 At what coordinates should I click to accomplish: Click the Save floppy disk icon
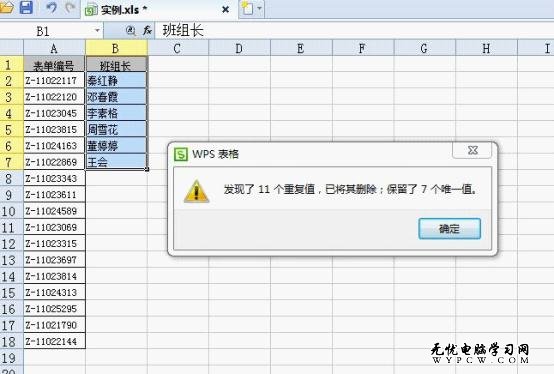coord(26,7)
